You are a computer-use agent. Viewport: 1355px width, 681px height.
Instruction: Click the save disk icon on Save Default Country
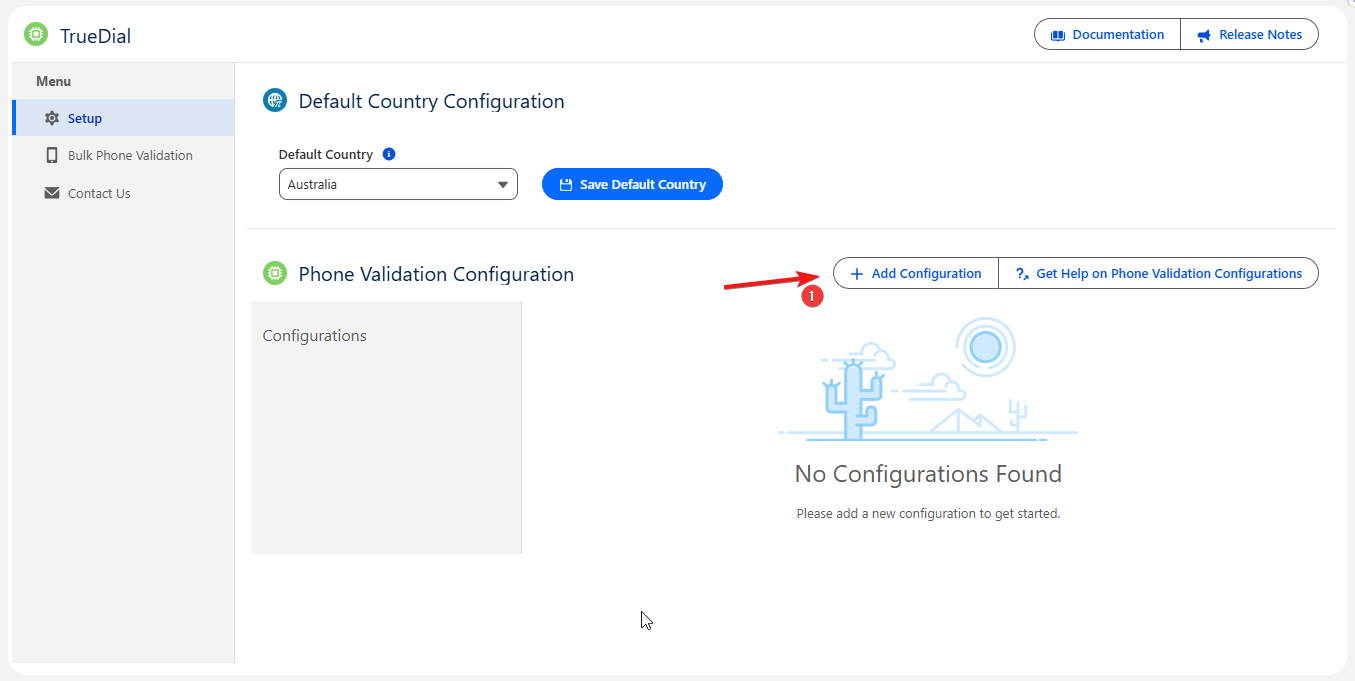coord(566,184)
